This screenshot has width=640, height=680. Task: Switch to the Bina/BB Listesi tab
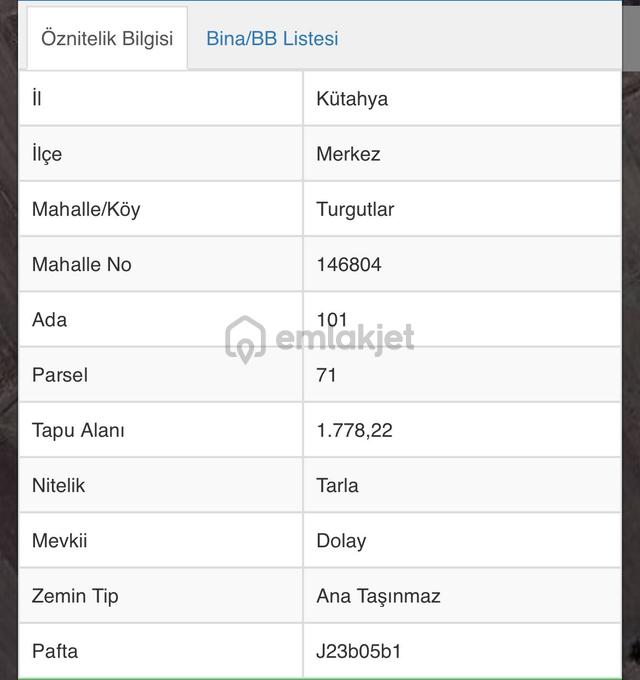272,39
